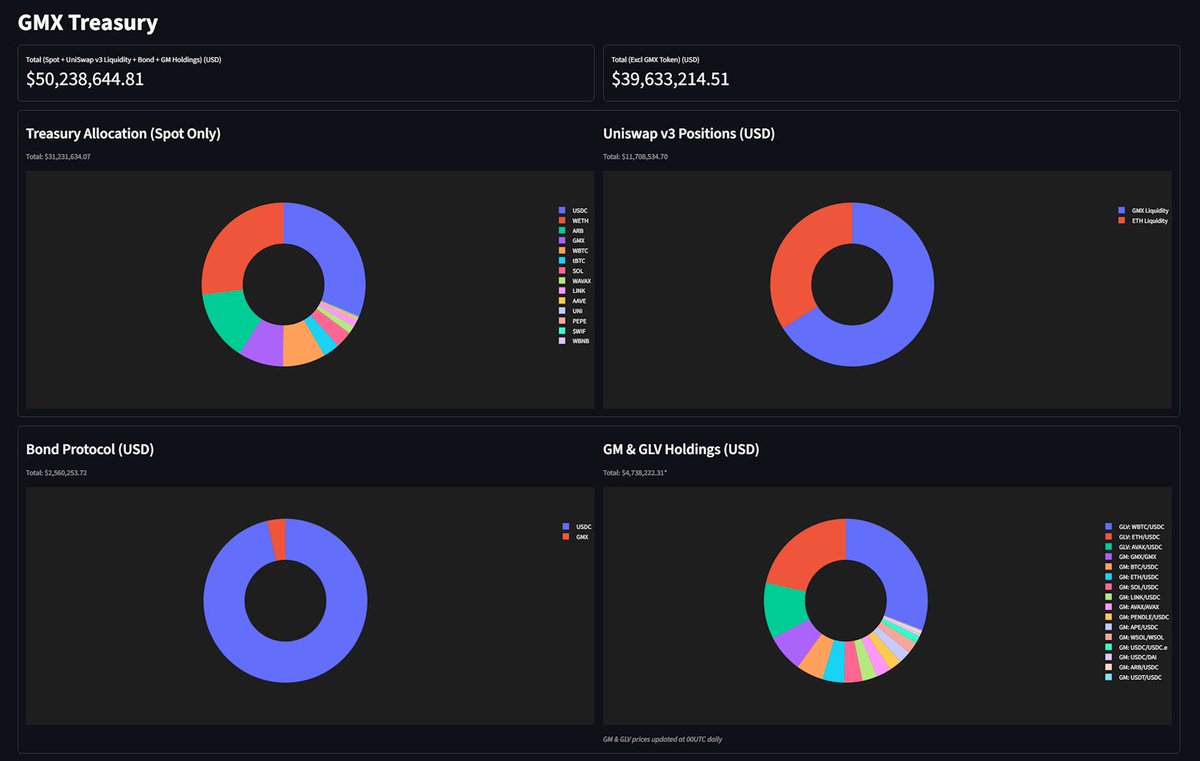Image resolution: width=1200 pixels, height=761 pixels.
Task: Toggle ARB legend entry in Treasury Allocation
Action: pyautogui.click(x=572, y=230)
